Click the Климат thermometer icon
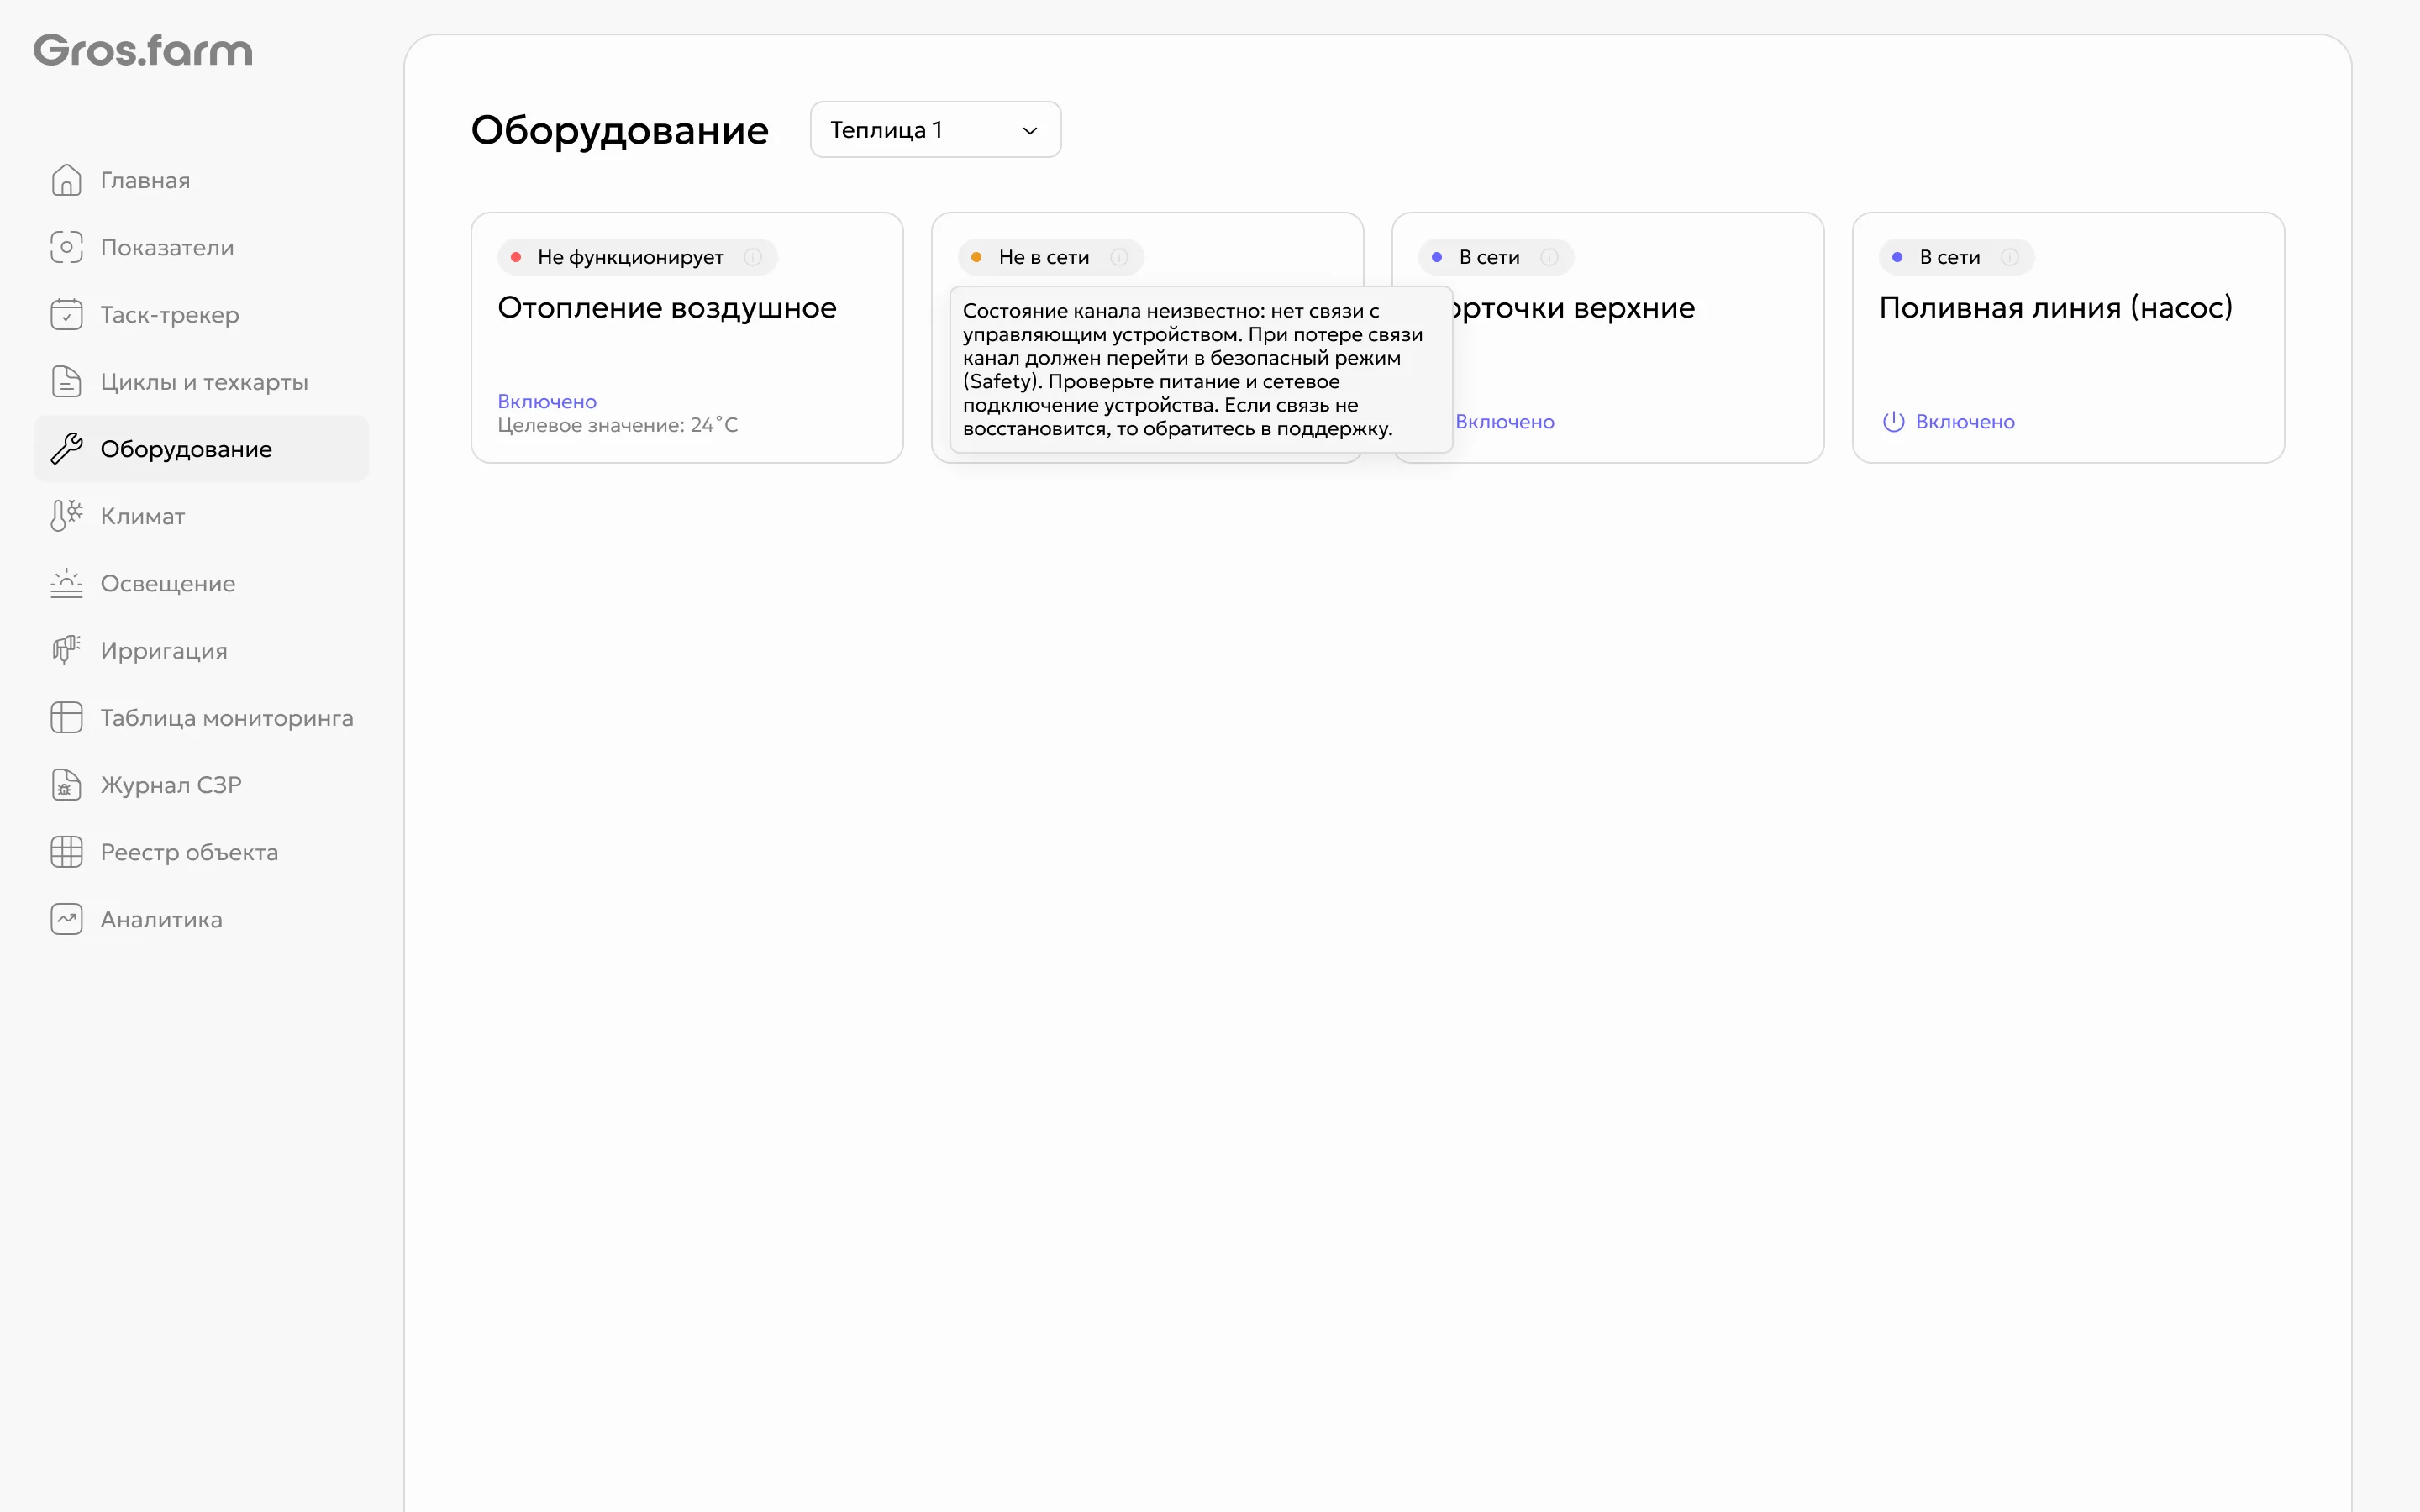 tap(66, 515)
